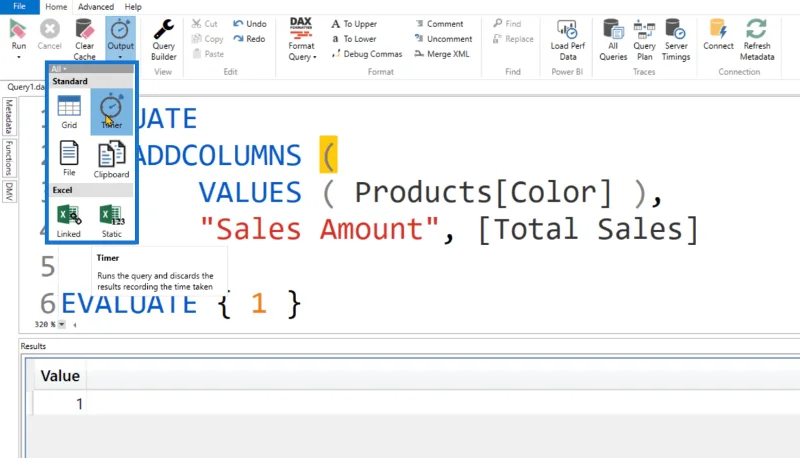This screenshot has width=800, height=458.
Task: Apply Debug Commas formatting
Action: pos(367,54)
